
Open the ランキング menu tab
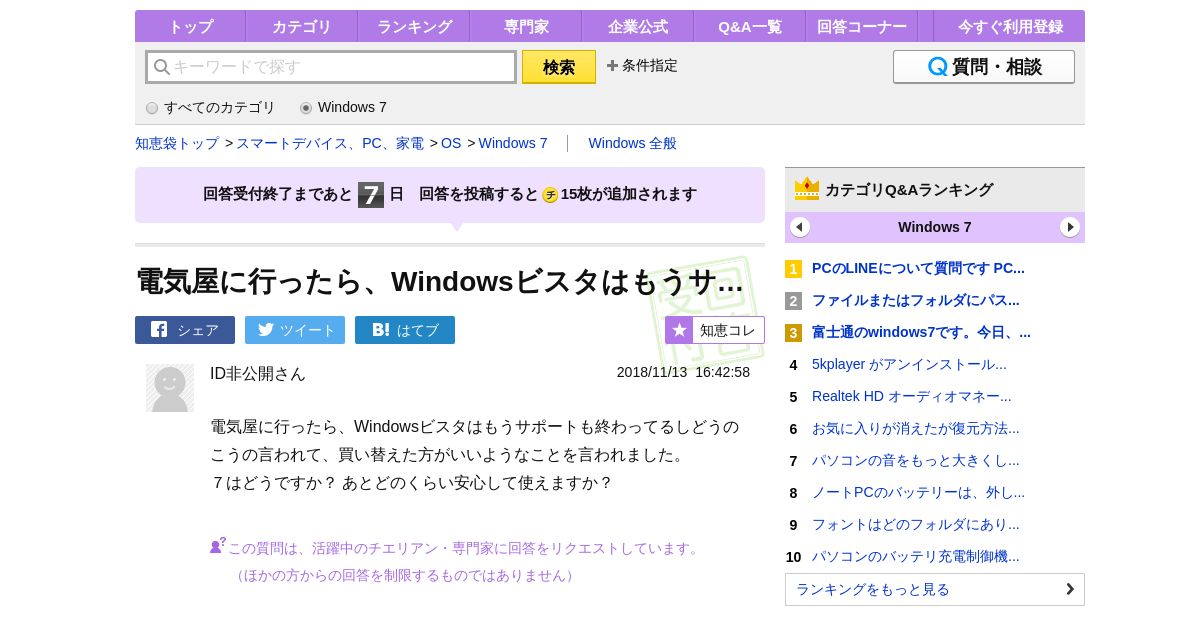(414, 27)
